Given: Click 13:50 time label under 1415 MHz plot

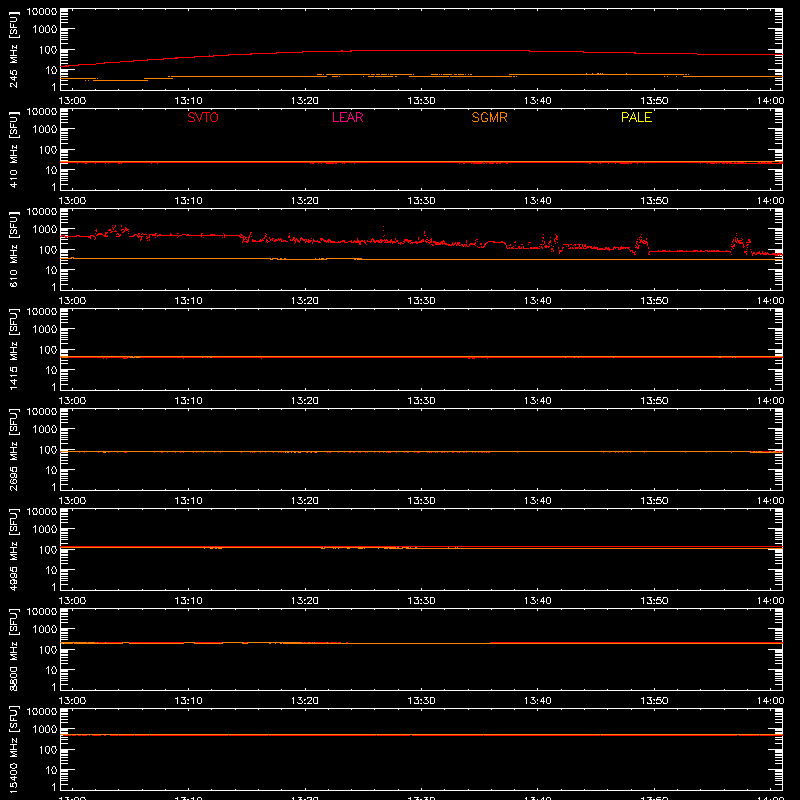Looking at the screenshot, I should pyautogui.click(x=654, y=401).
